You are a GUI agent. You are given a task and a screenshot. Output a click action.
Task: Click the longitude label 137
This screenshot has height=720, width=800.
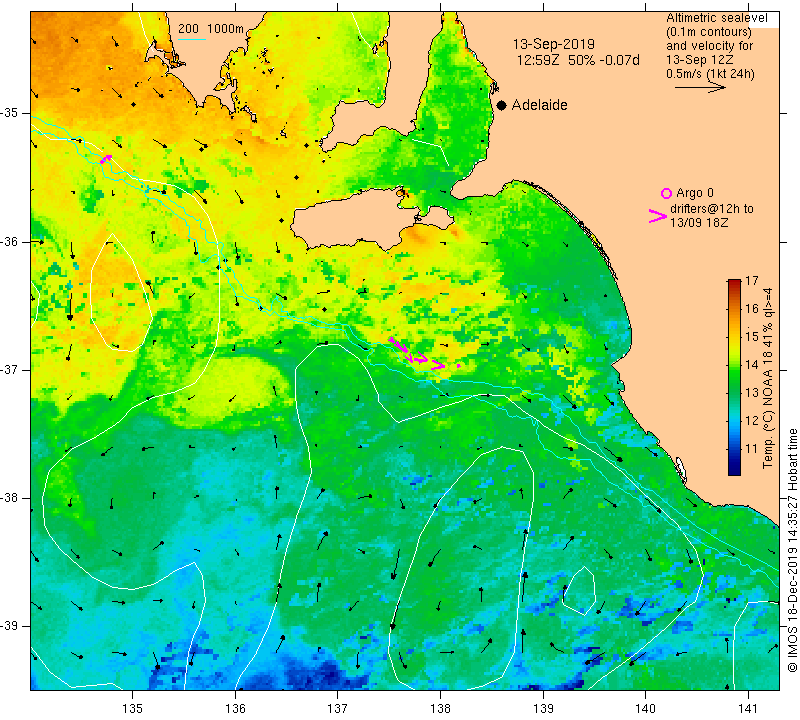pos(338,708)
